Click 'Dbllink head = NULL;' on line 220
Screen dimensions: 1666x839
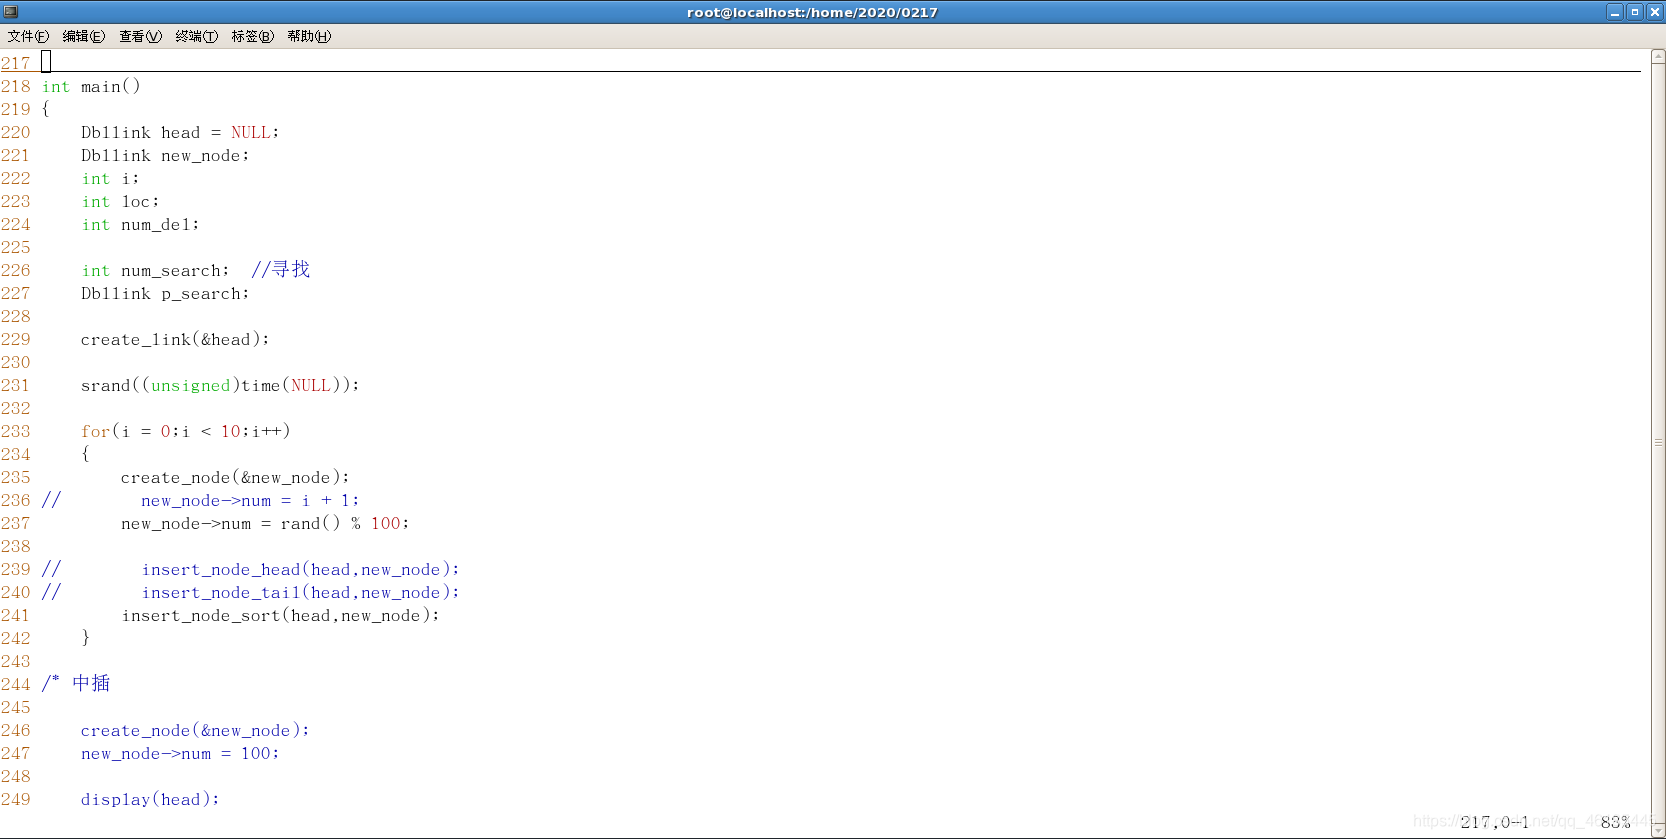click(180, 133)
